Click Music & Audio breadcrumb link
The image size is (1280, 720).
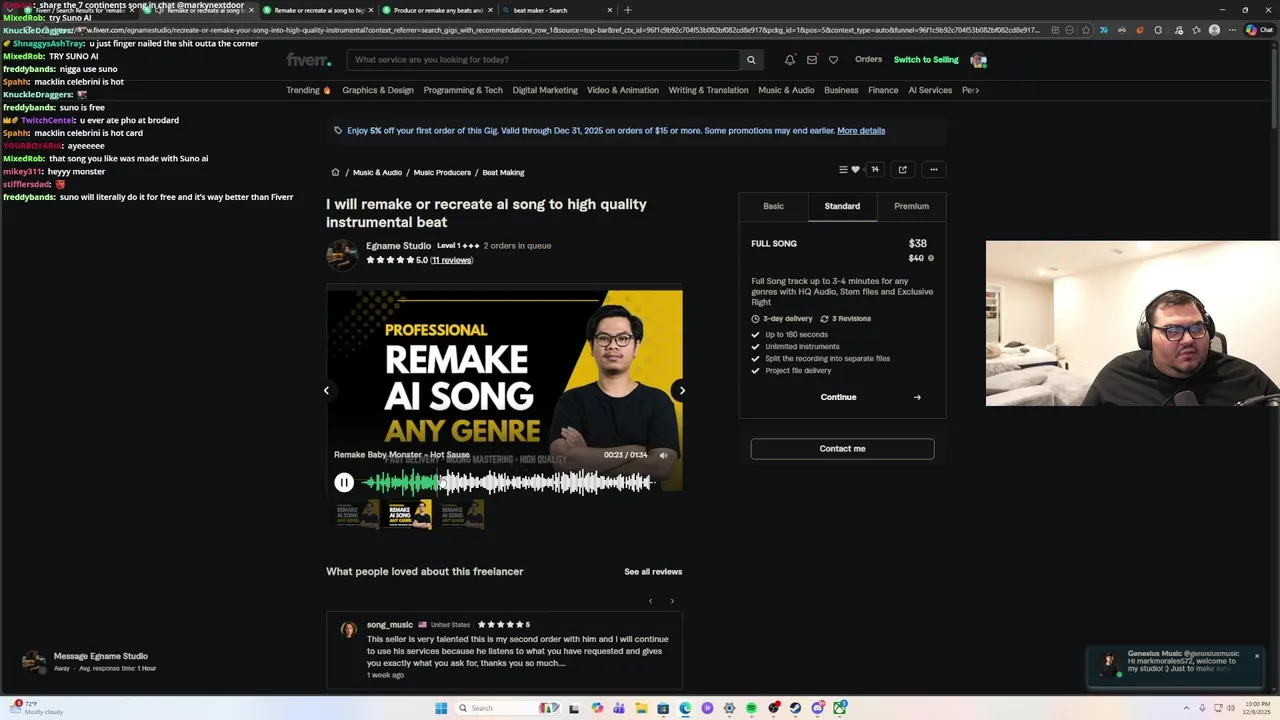[x=377, y=172]
